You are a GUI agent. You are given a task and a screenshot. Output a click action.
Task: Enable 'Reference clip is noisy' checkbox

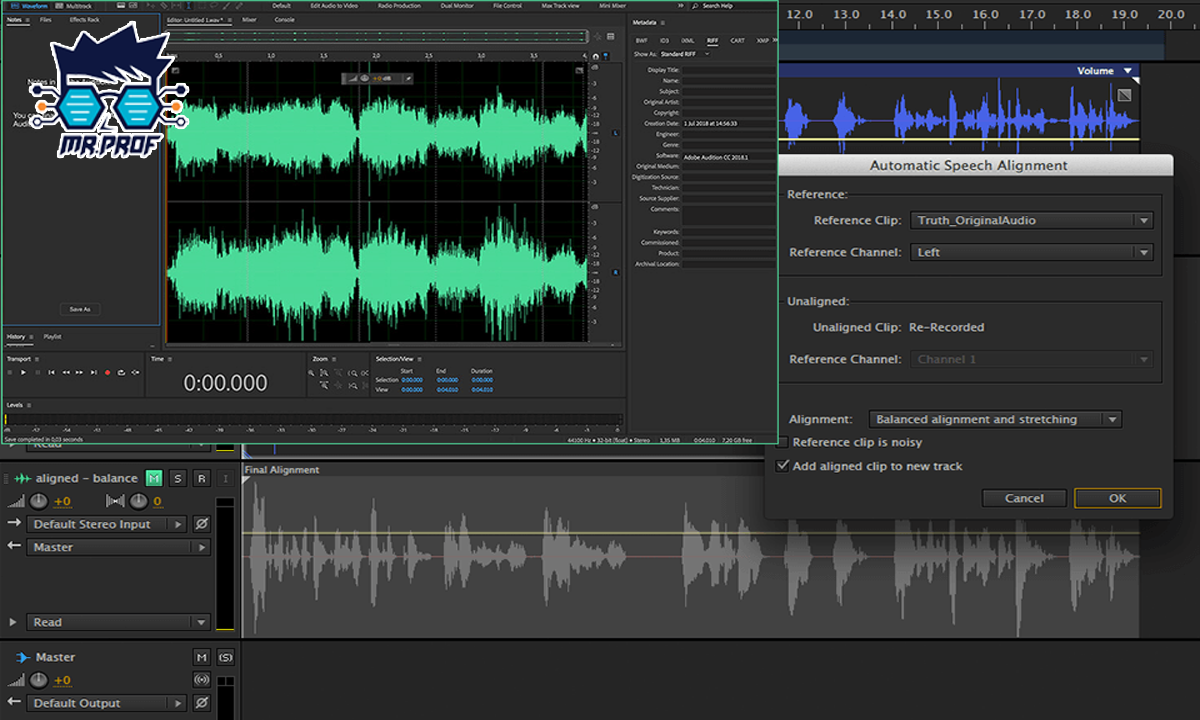point(784,442)
